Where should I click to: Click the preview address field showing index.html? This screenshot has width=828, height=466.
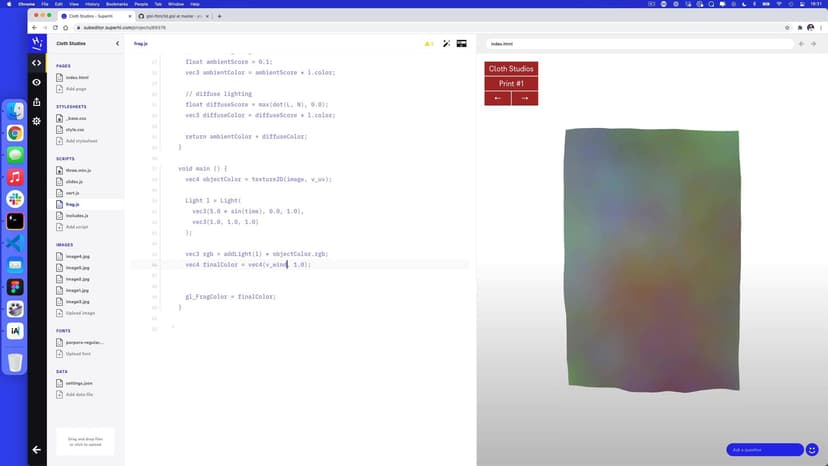[640, 44]
